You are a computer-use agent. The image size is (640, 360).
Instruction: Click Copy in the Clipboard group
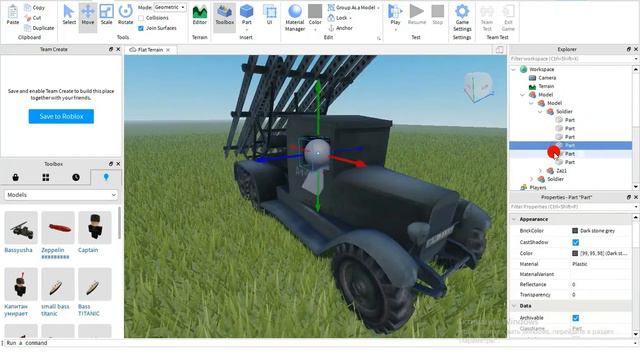(35, 7)
